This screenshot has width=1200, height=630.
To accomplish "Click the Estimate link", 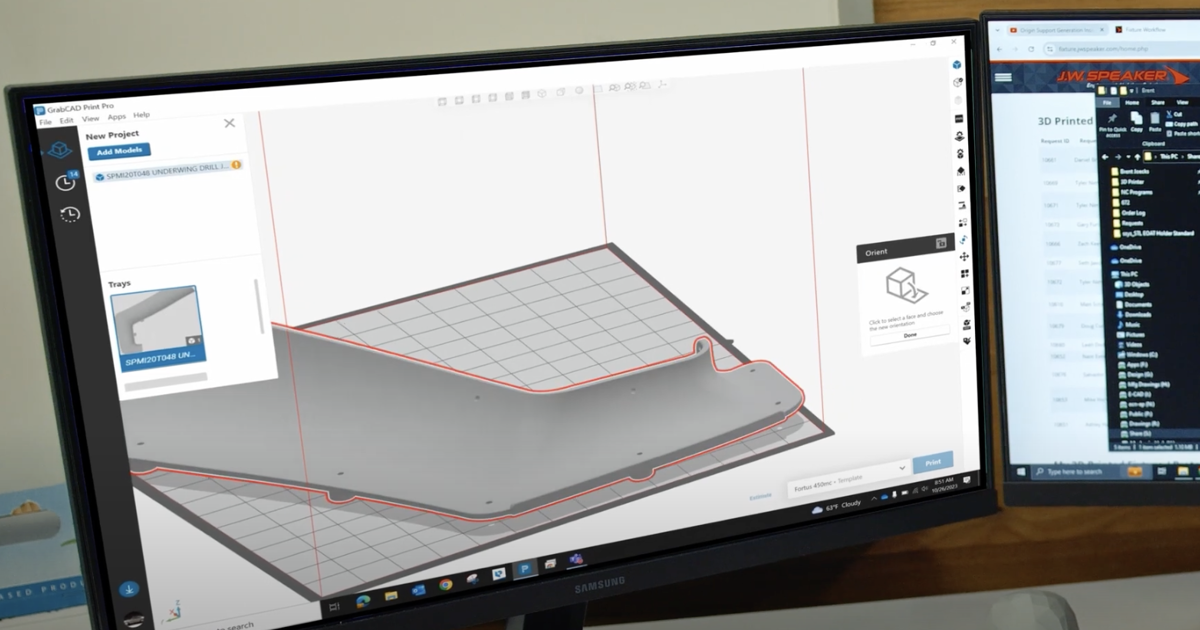I will click(x=760, y=496).
